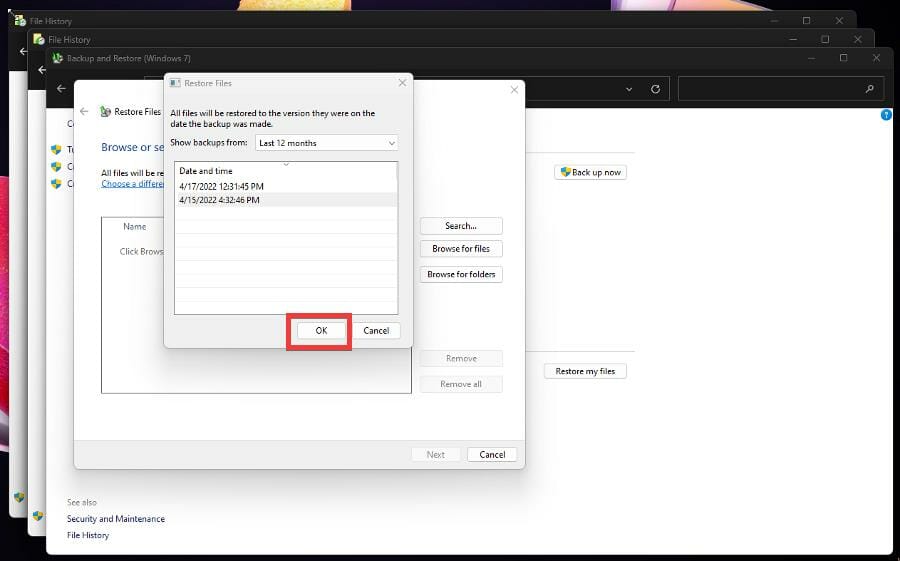Click the search box in Backup and Restore
The width and height of the screenshot is (900, 561).
click(x=781, y=89)
